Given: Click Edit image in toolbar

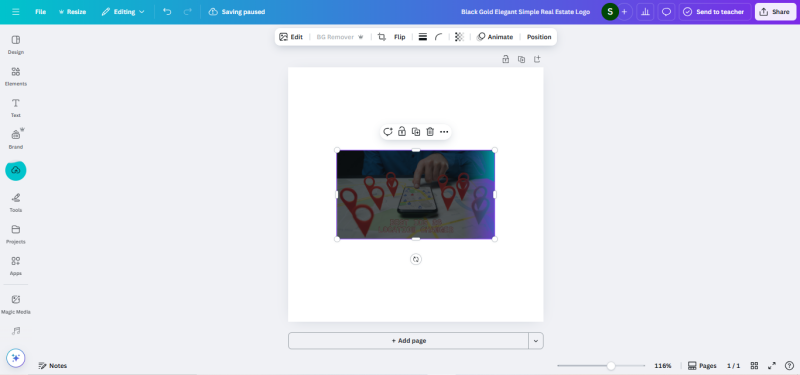Looking at the screenshot, I should coord(291,37).
